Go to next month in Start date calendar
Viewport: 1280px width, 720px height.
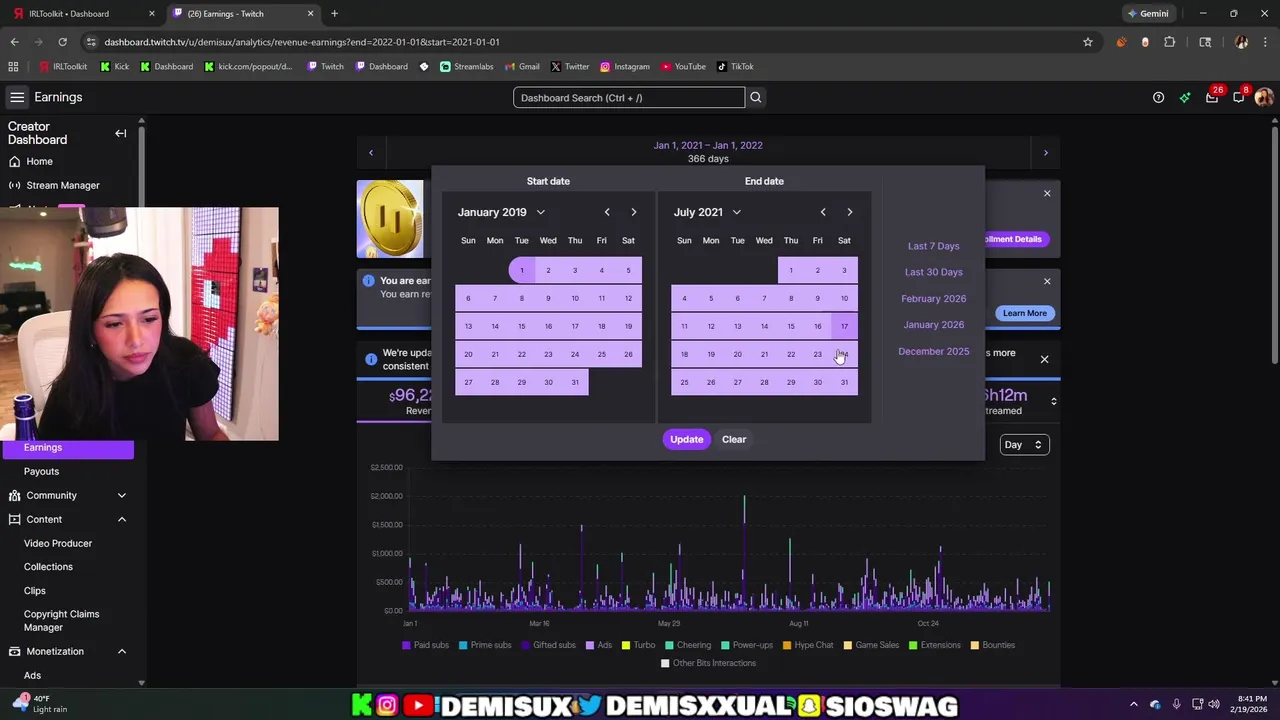pos(633,212)
